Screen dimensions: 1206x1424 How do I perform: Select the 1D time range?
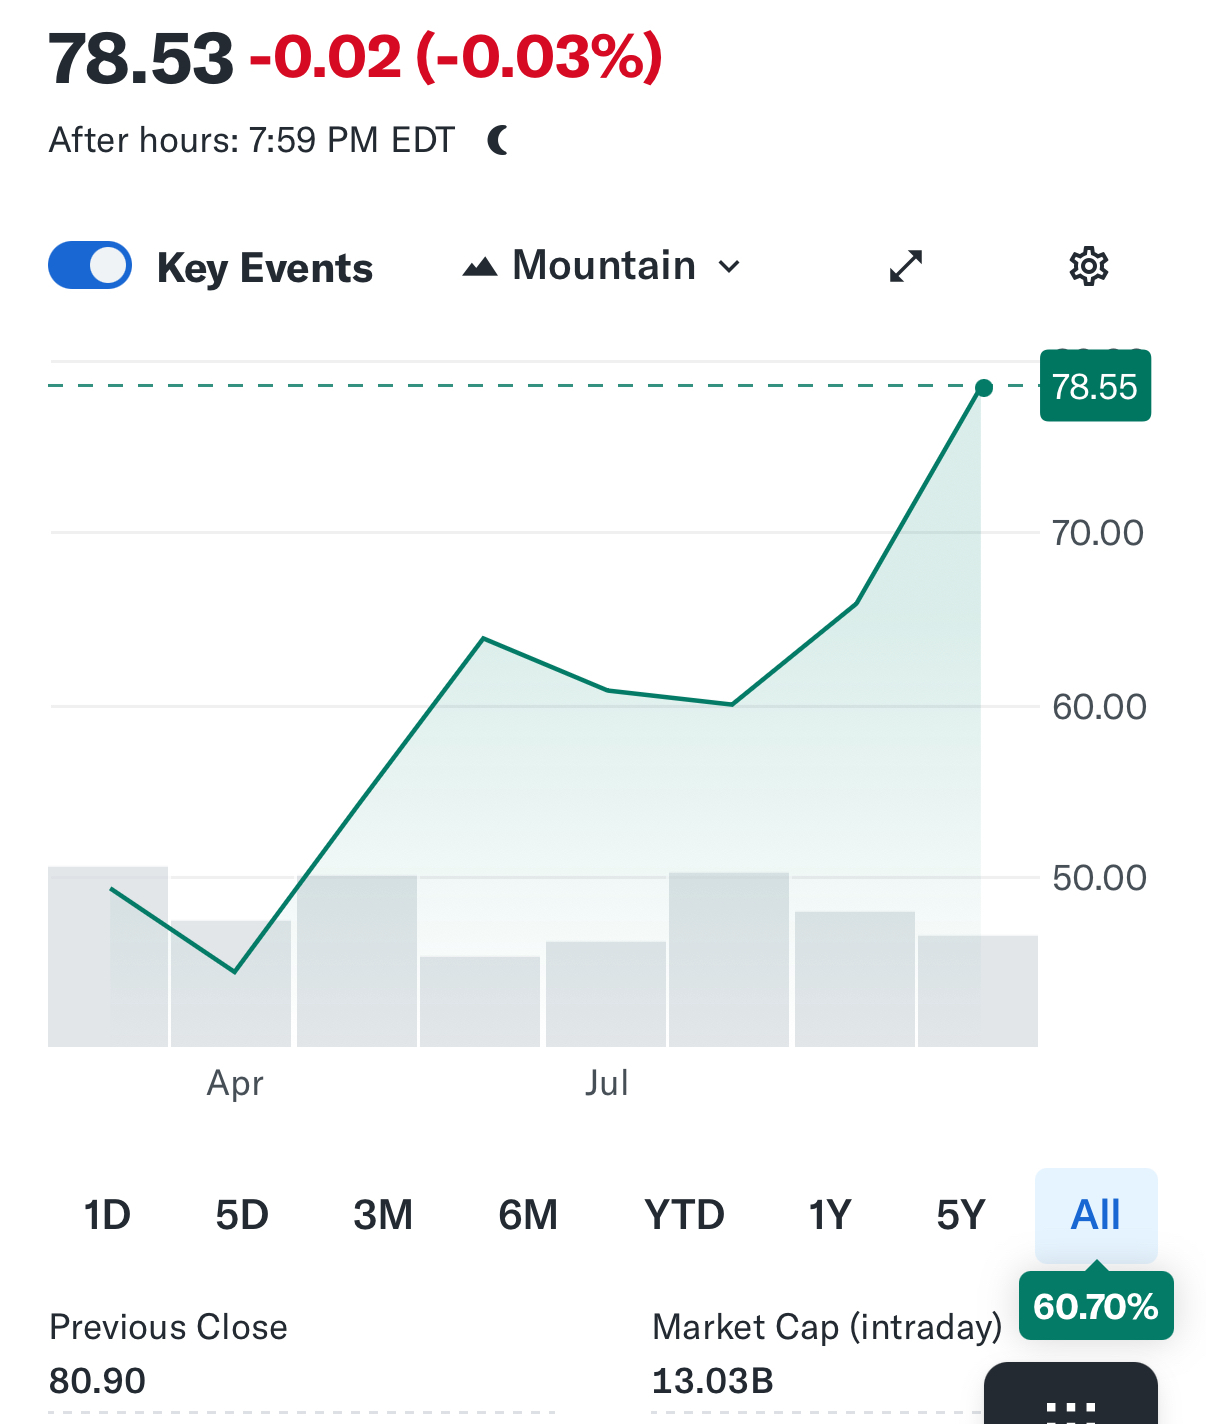(x=107, y=1215)
